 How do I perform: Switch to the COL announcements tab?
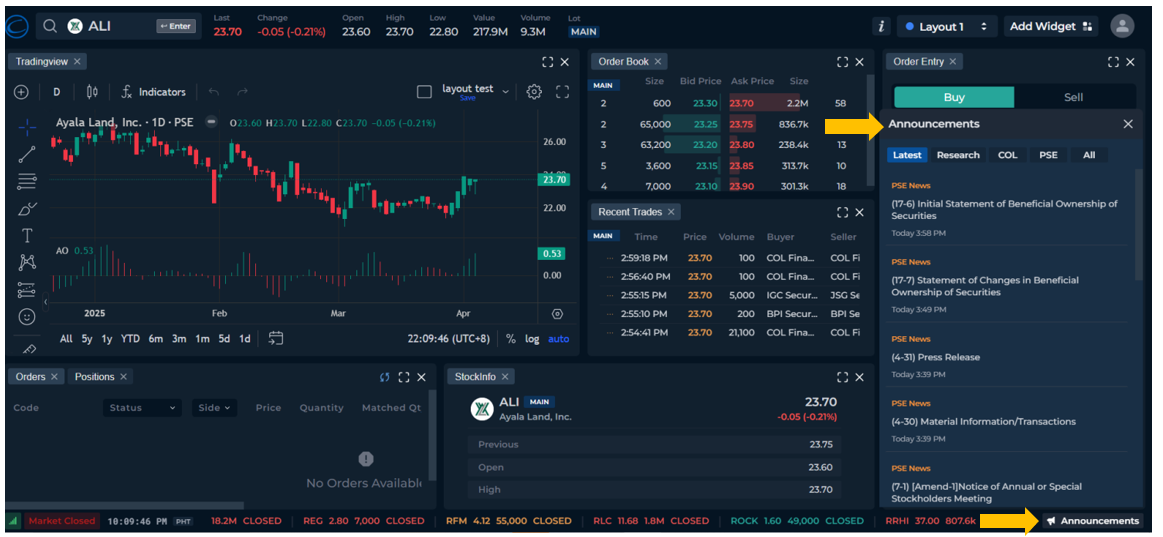click(x=1007, y=155)
